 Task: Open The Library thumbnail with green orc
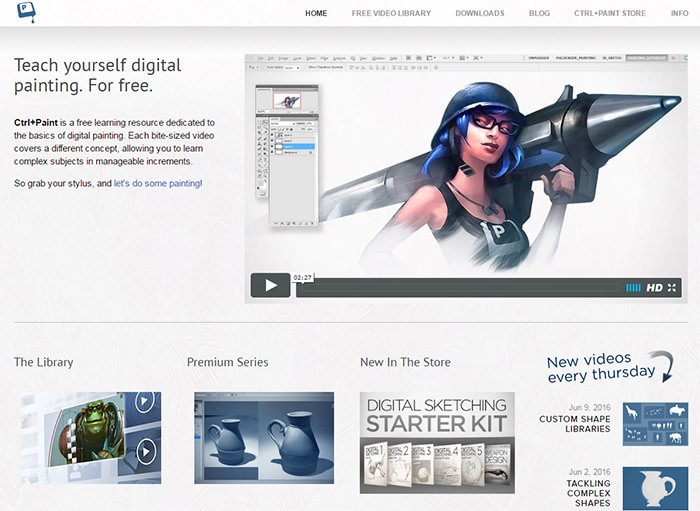tap(91, 438)
